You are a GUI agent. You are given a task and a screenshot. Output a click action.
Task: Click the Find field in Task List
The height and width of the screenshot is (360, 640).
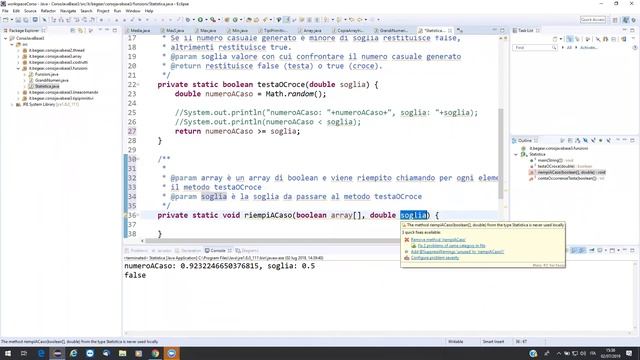534,48
